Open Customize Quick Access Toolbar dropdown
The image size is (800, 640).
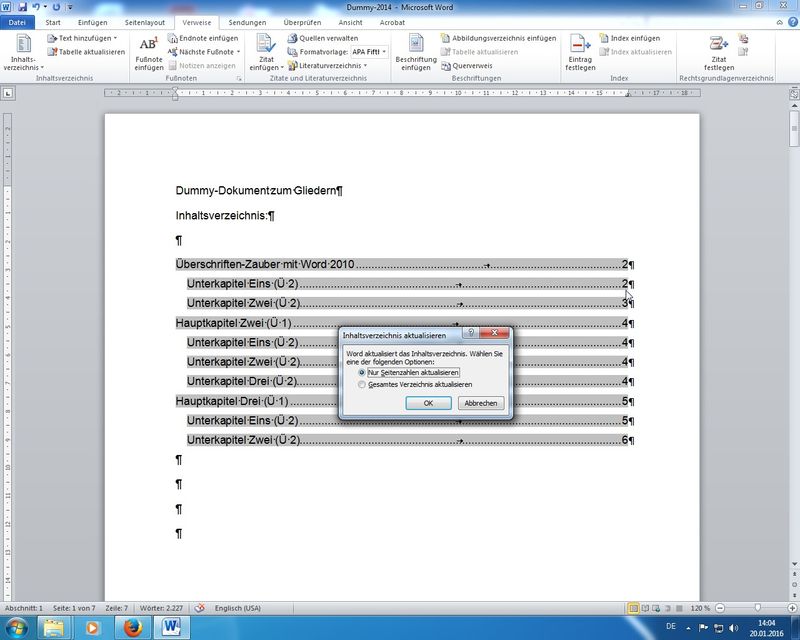tap(70, 7)
